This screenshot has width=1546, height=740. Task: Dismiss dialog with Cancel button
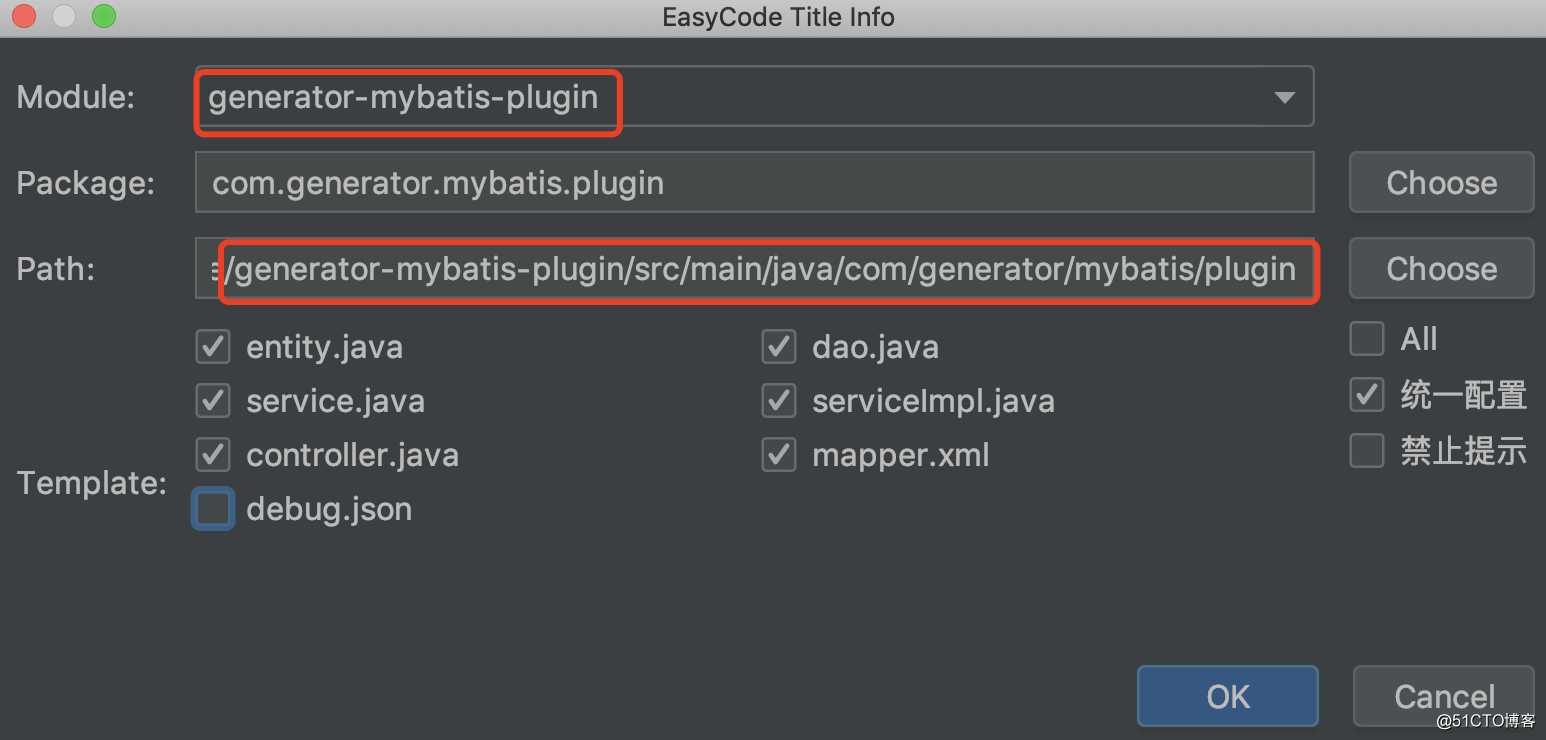pos(1444,696)
